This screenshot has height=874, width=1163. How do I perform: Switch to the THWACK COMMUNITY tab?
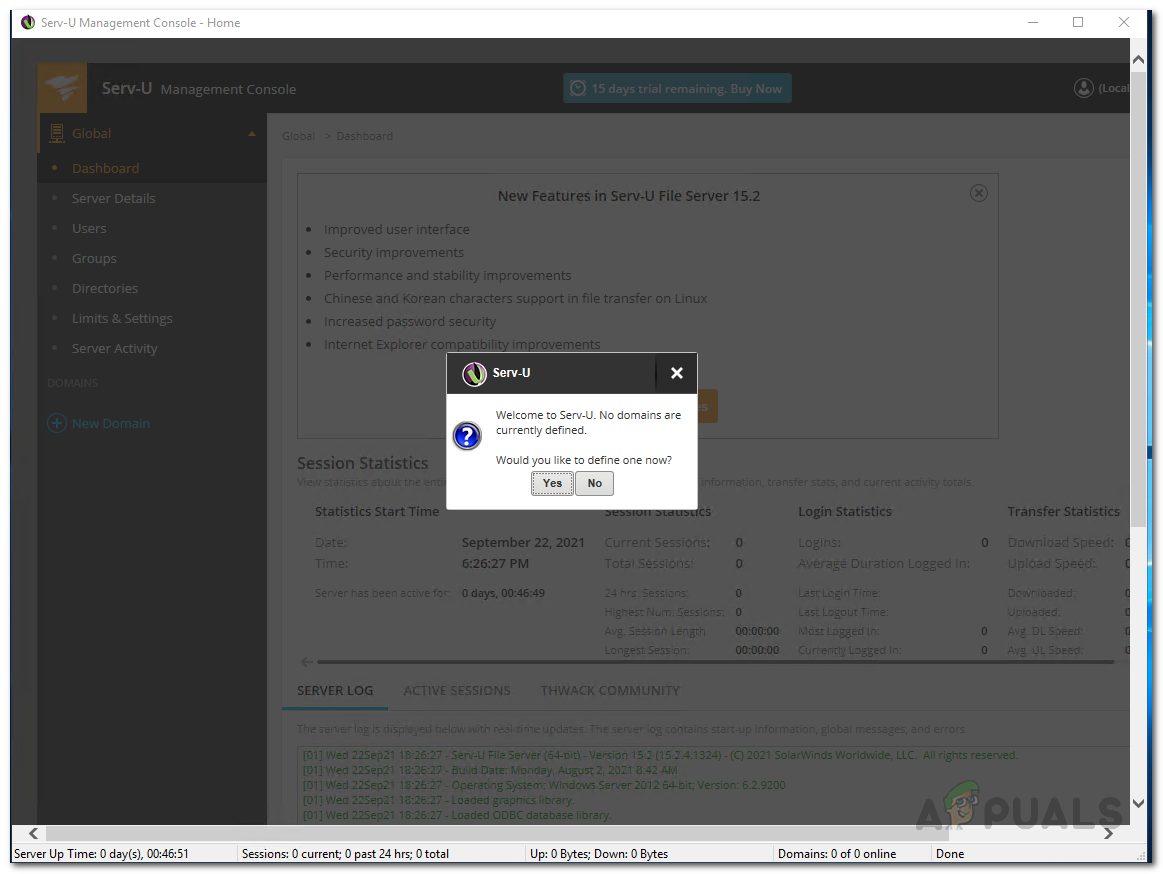tap(610, 691)
